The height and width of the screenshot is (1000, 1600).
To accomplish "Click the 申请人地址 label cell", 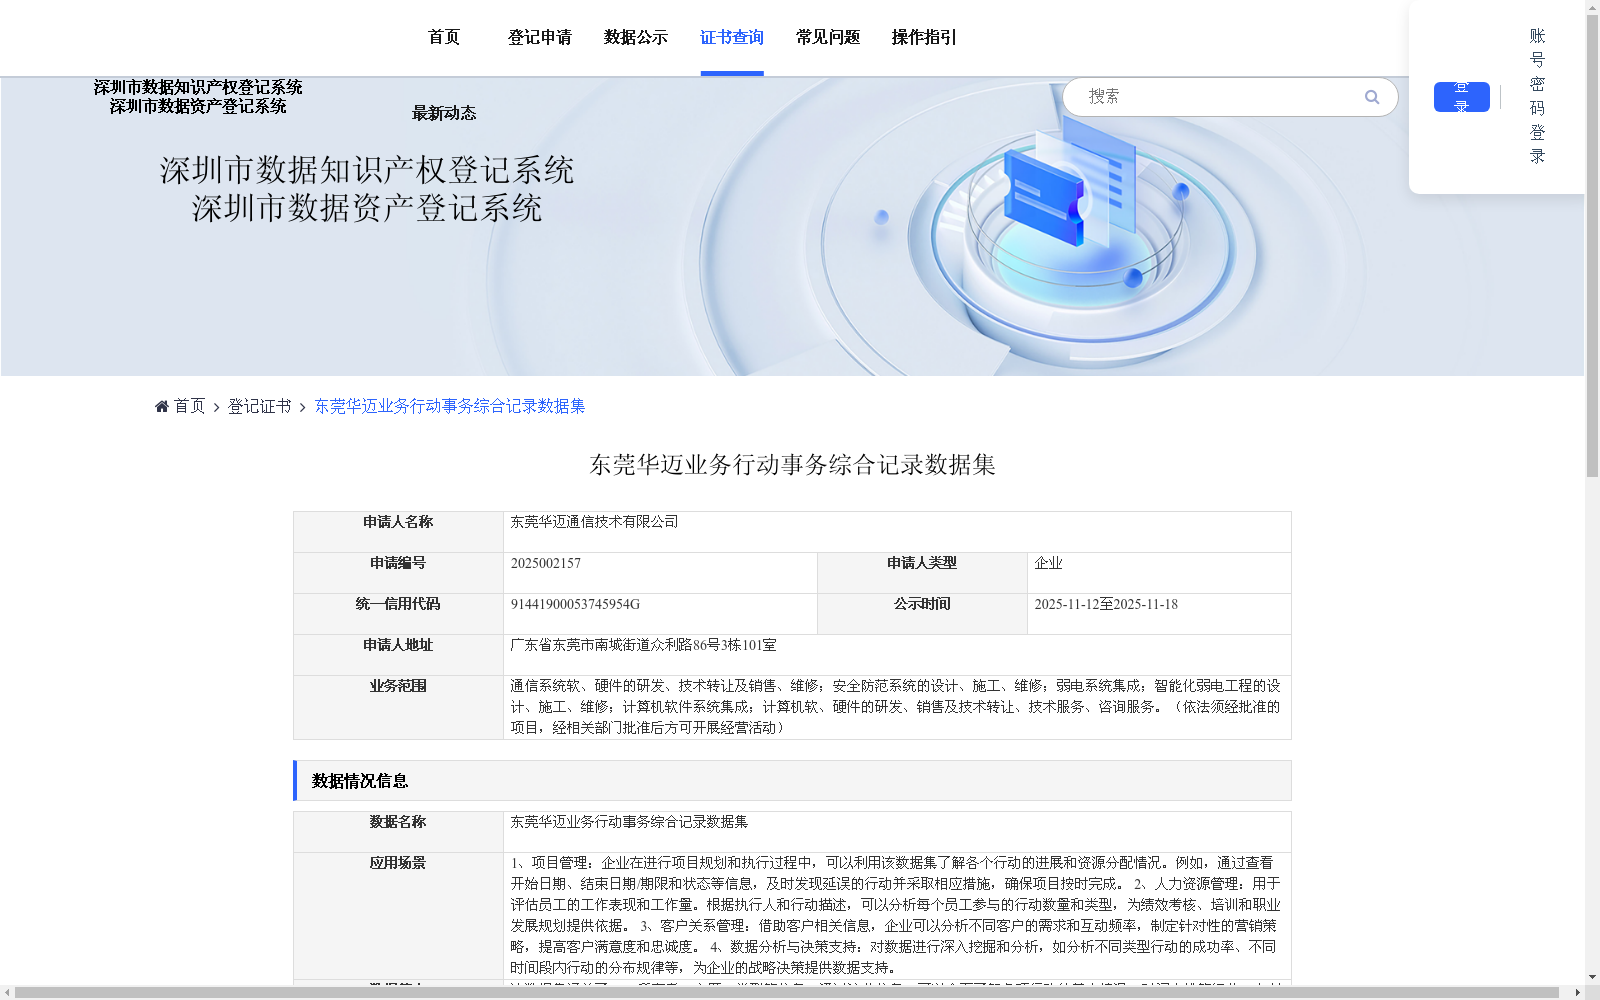I will tap(398, 655).
